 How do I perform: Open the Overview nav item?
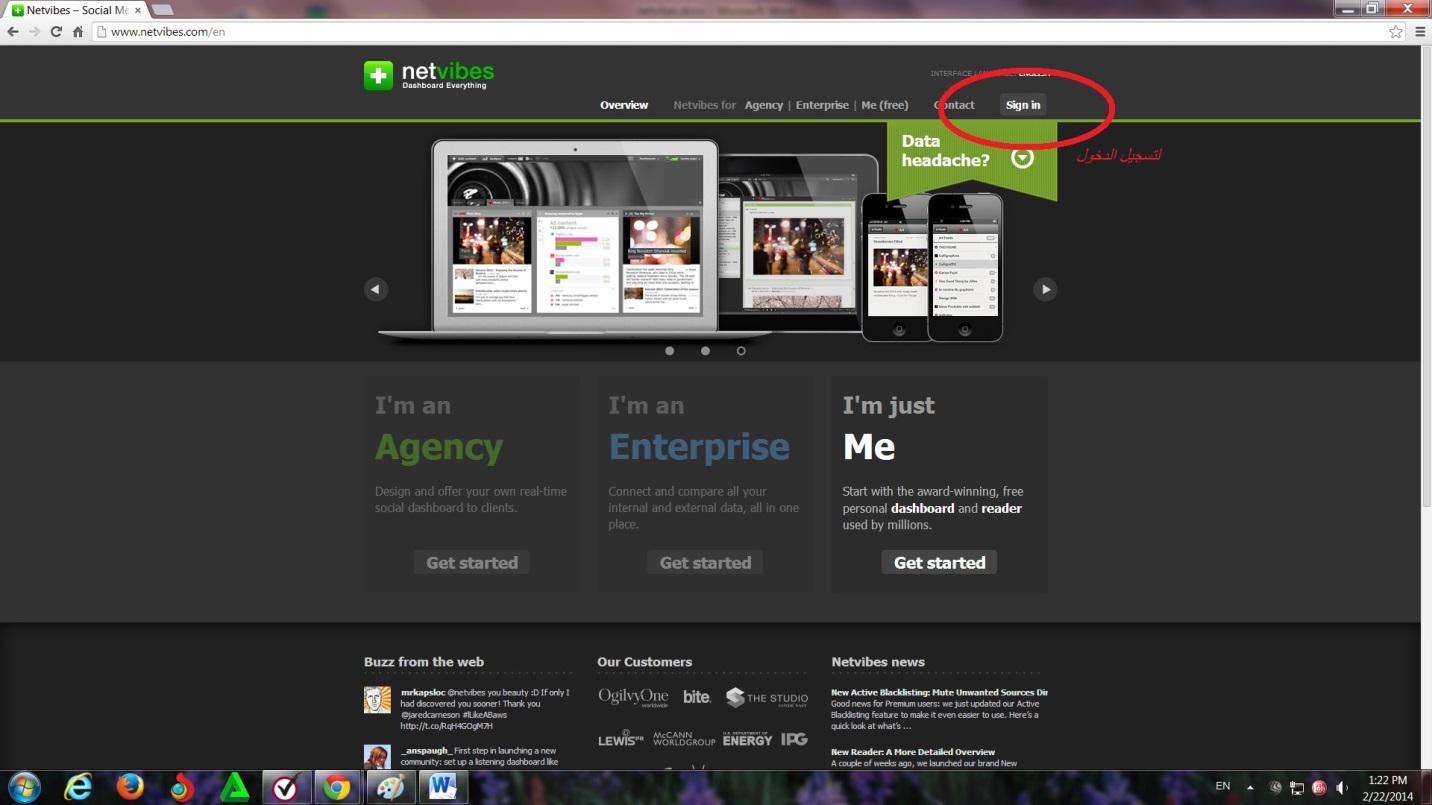click(x=624, y=105)
